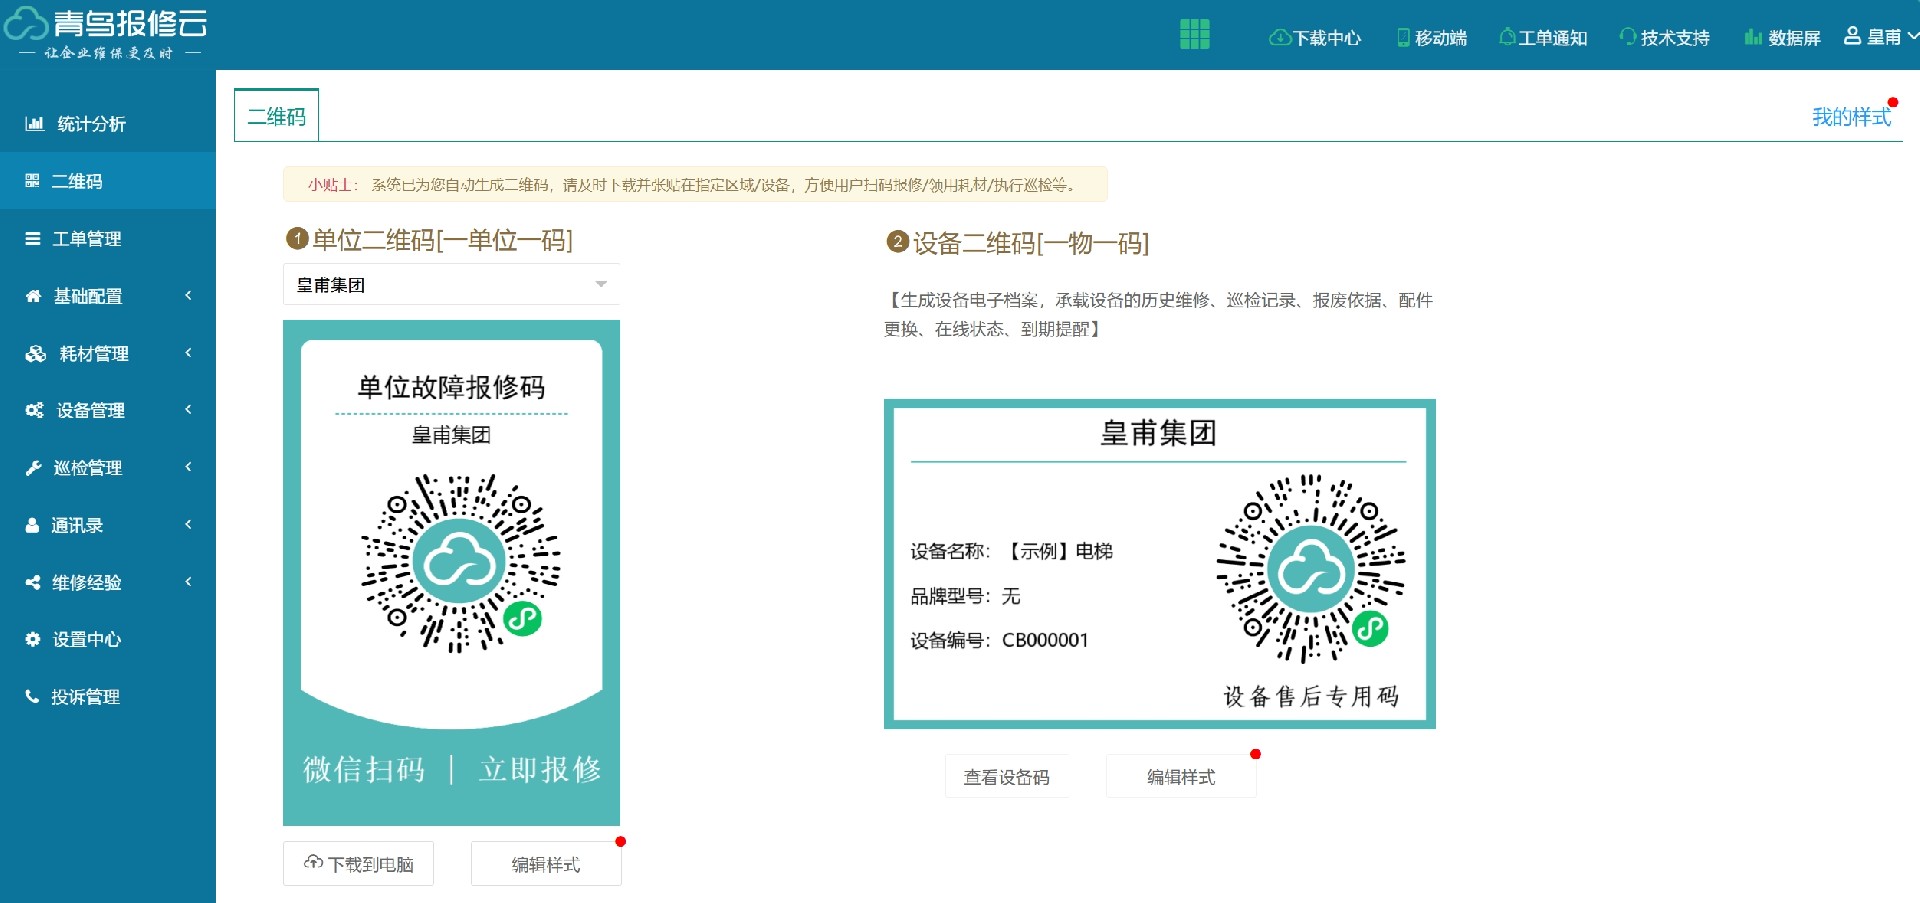This screenshot has height=903, width=1920.
Task: Expand the 通讯录 submenu chevron
Action: point(188,524)
